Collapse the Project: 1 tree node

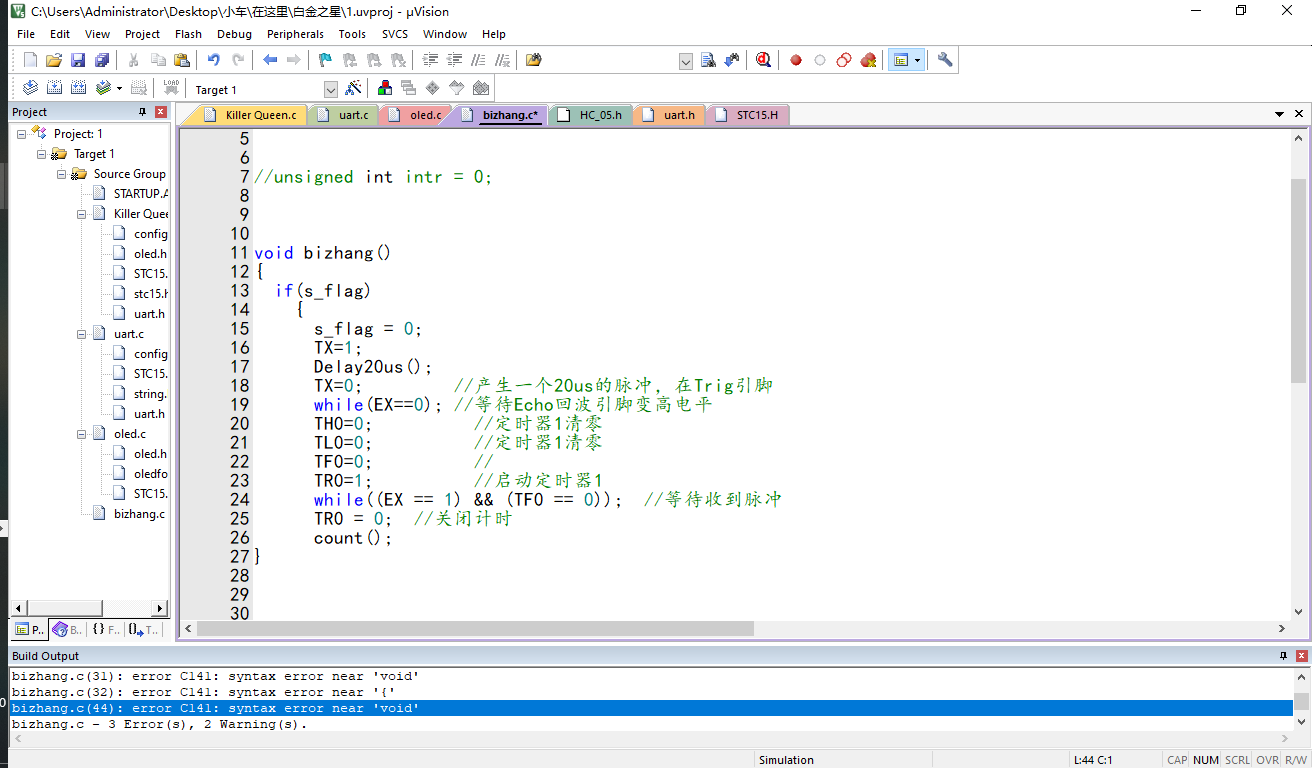[x=21, y=133]
